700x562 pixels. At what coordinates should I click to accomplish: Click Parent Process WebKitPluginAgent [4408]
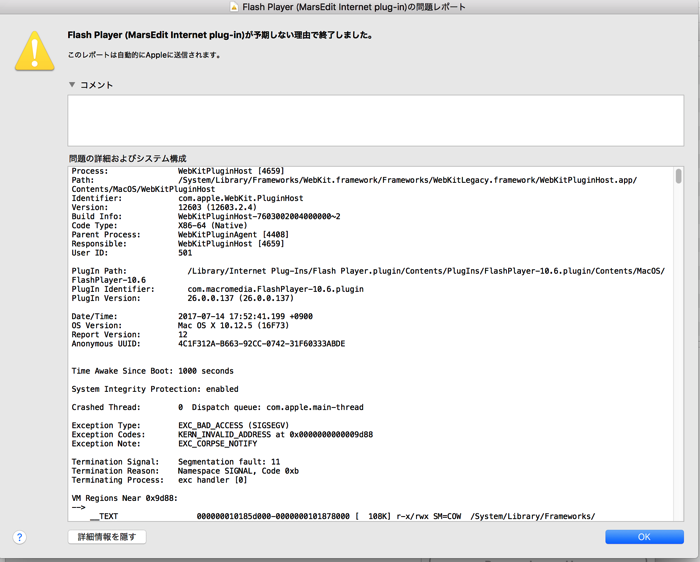point(180,234)
